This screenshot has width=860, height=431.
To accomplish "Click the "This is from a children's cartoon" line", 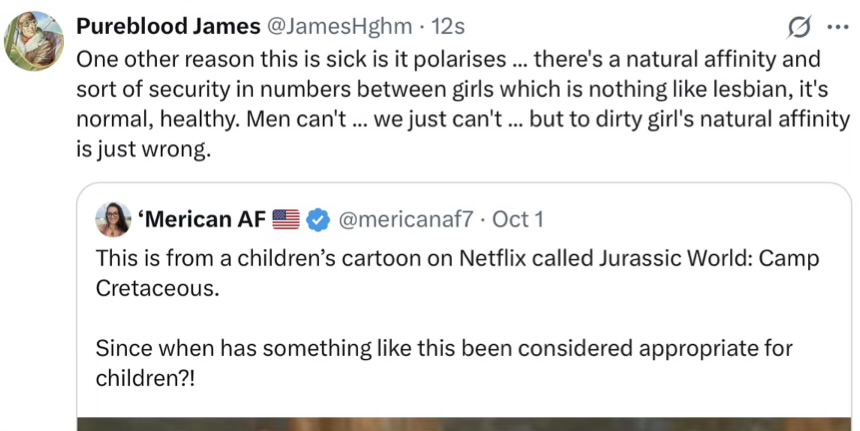I will click(x=457, y=258).
